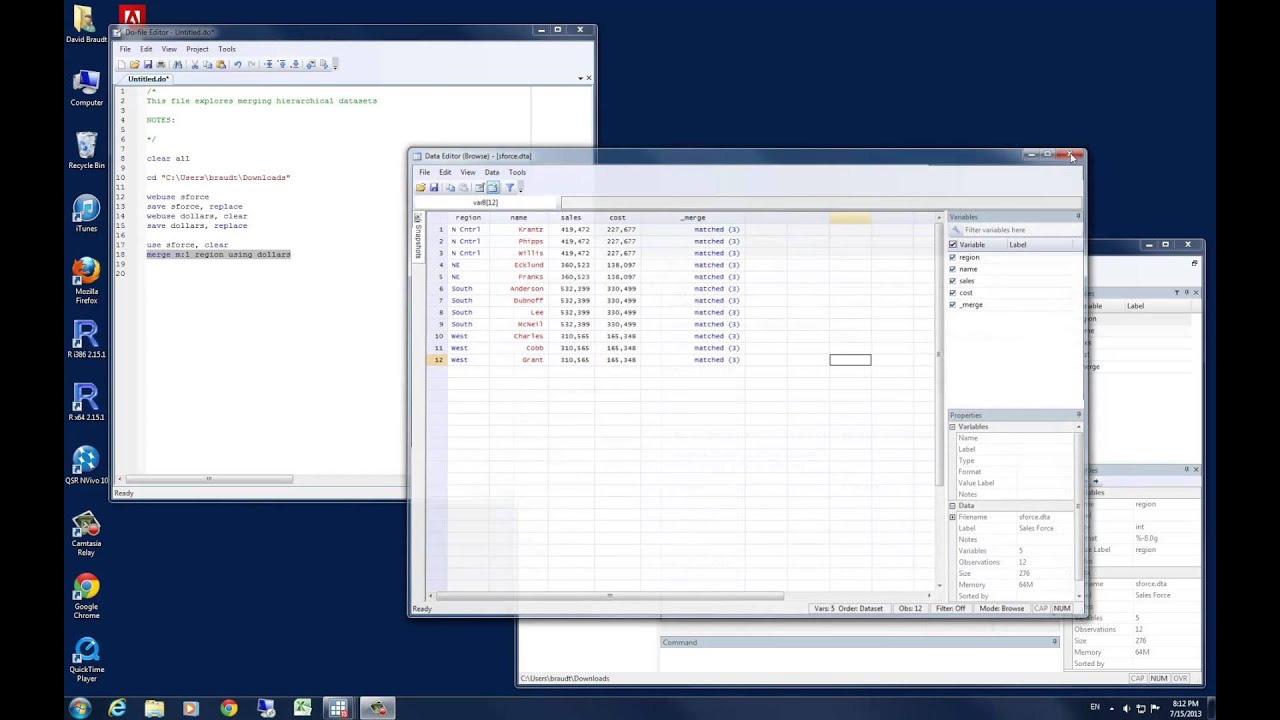Open Data menu in Data Editor
The width and height of the screenshot is (1280, 720).
pos(492,172)
